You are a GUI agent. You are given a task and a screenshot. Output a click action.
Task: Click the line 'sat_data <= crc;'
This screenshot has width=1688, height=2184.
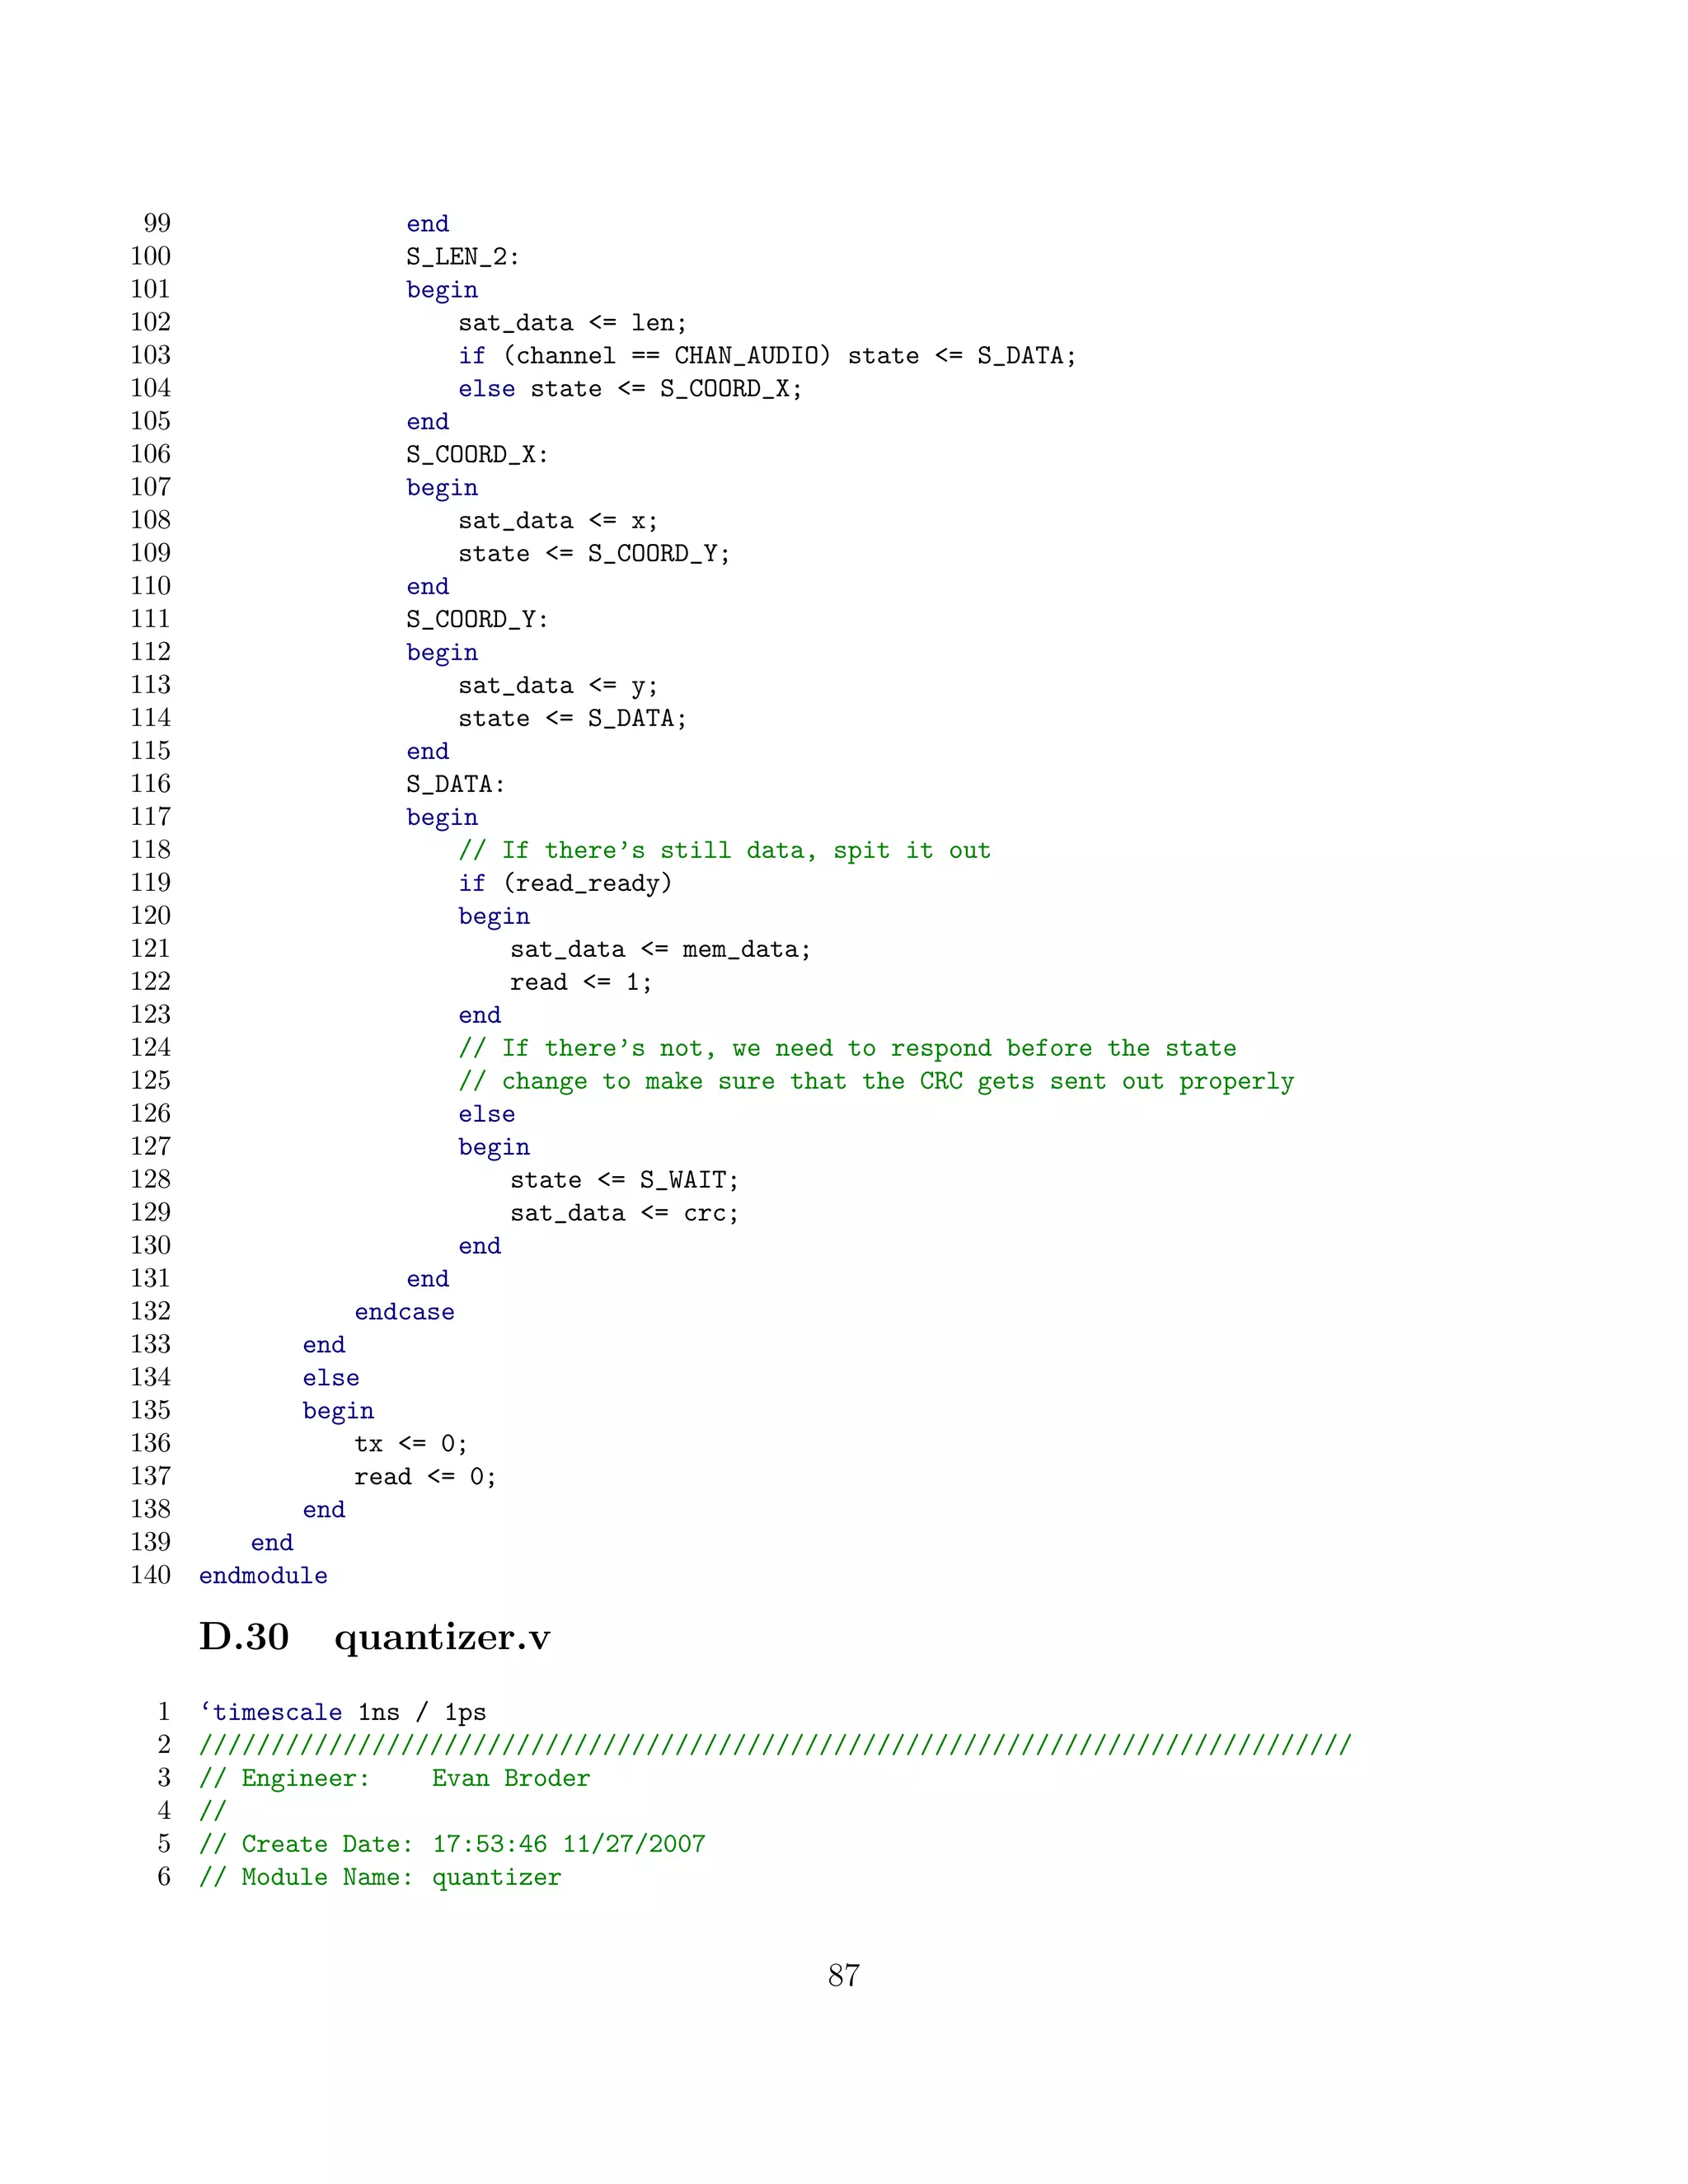(624, 1213)
